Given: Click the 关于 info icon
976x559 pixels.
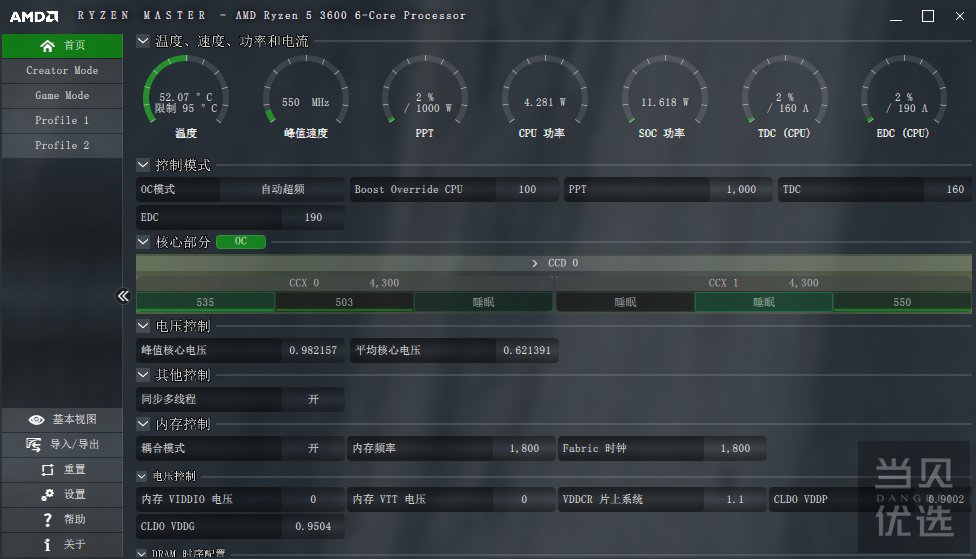Looking at the screenshot, I should pyautogui.click(x=47, y=545).
